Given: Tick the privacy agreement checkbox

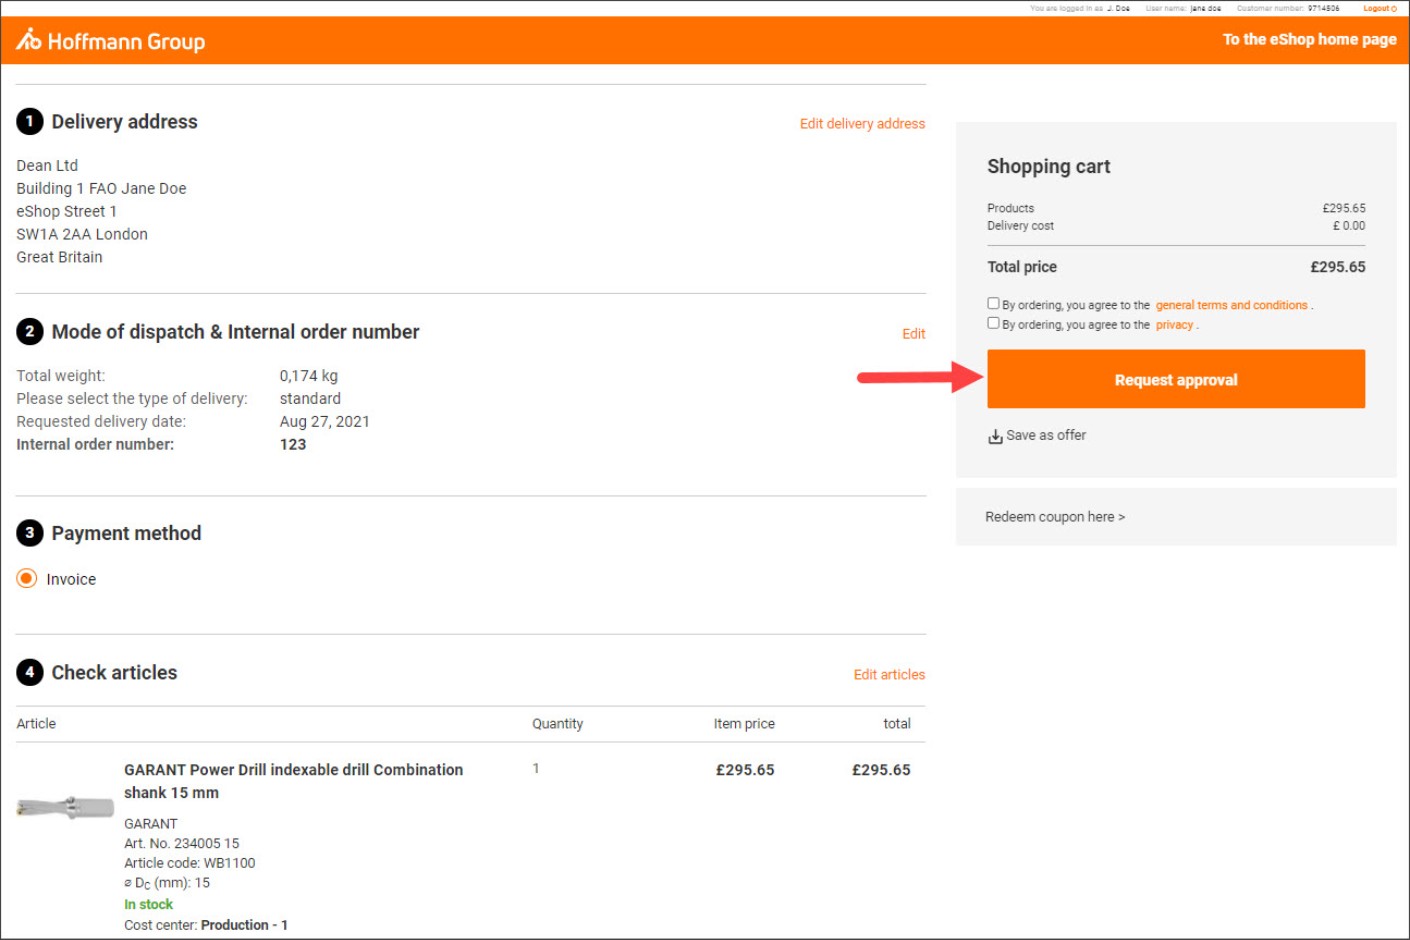Looking at the screenshot, I should pyautogui.click(x=993, y=324).
